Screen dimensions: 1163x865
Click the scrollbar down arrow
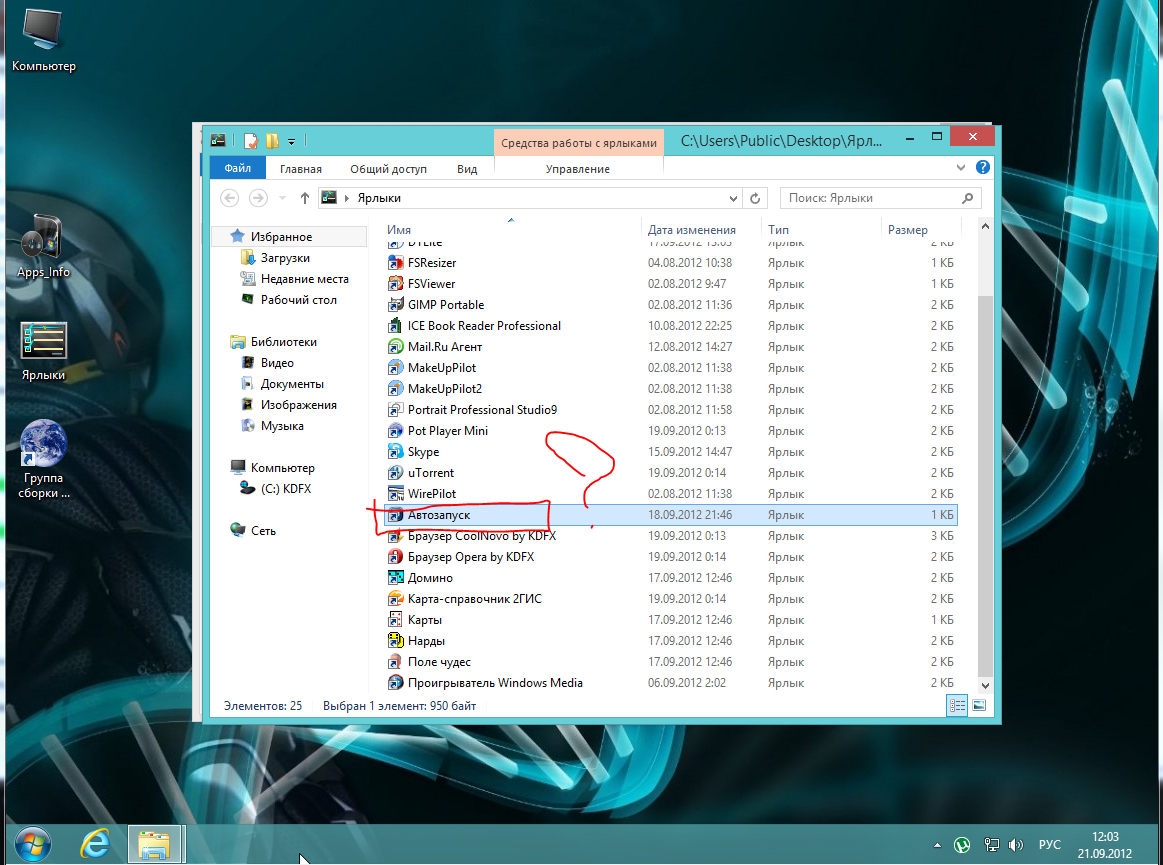(985, 685)
